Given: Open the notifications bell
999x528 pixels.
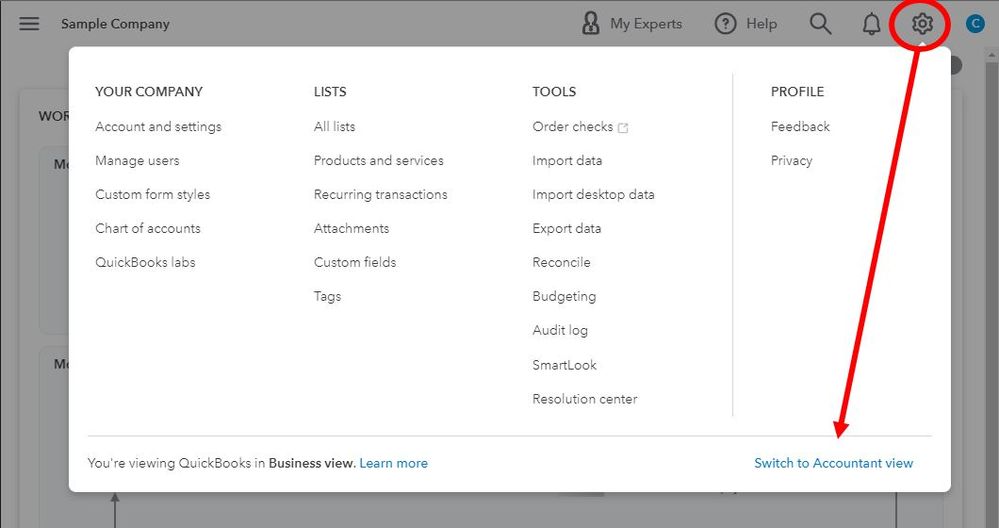Looking at the screenshot, I should coord(871,24).
